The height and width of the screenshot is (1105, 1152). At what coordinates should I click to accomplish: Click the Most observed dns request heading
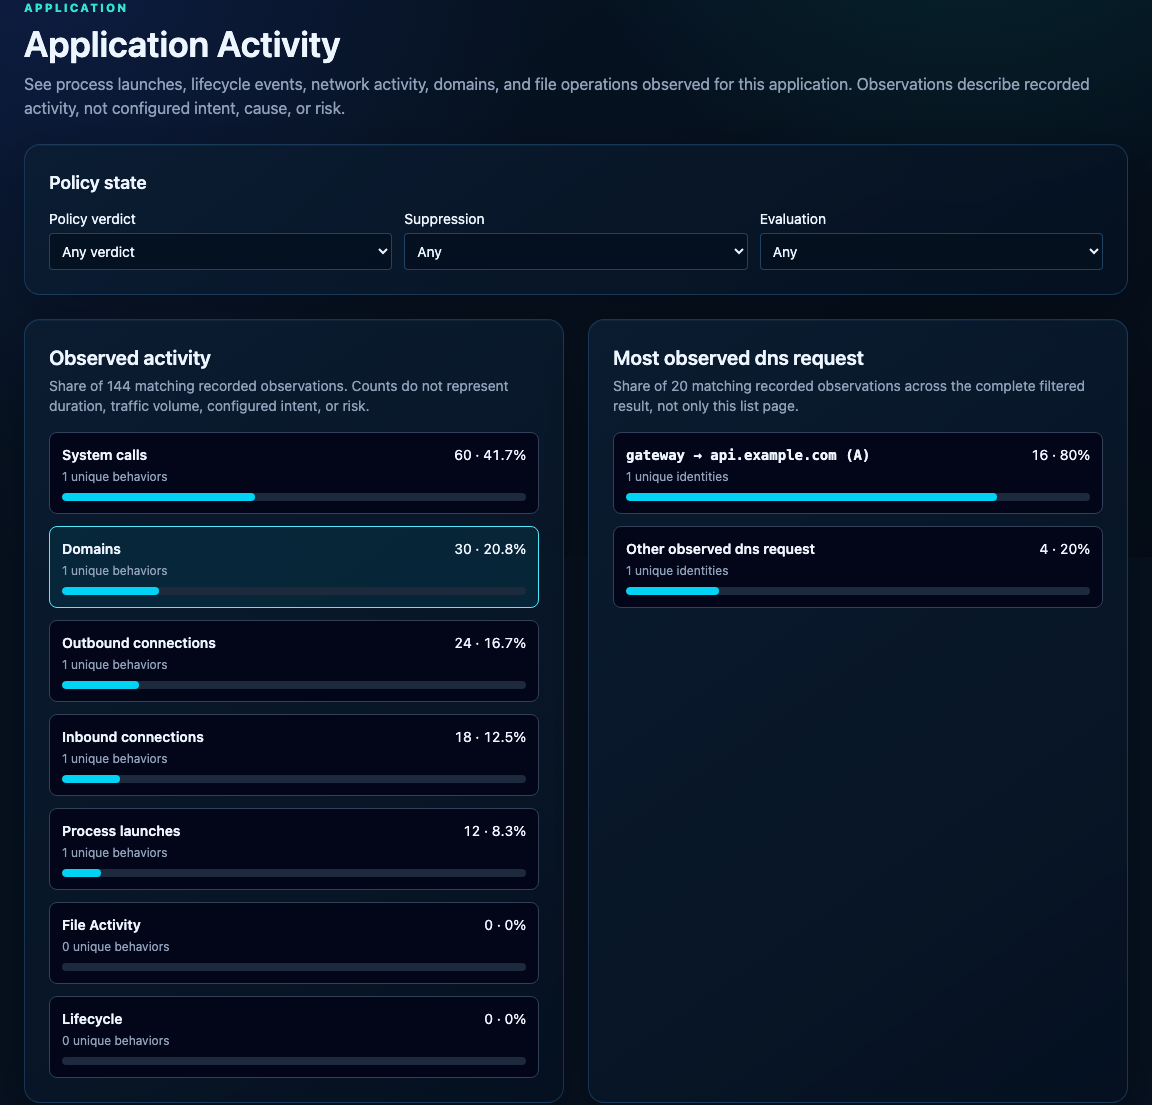click(x=738, y=358)
